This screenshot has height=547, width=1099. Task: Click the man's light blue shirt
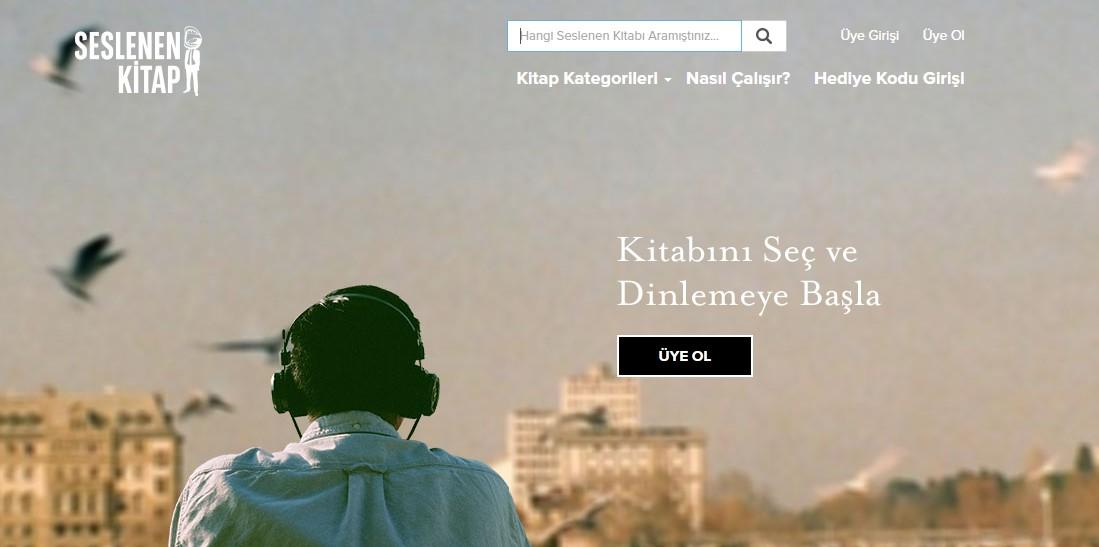point(348,484)
